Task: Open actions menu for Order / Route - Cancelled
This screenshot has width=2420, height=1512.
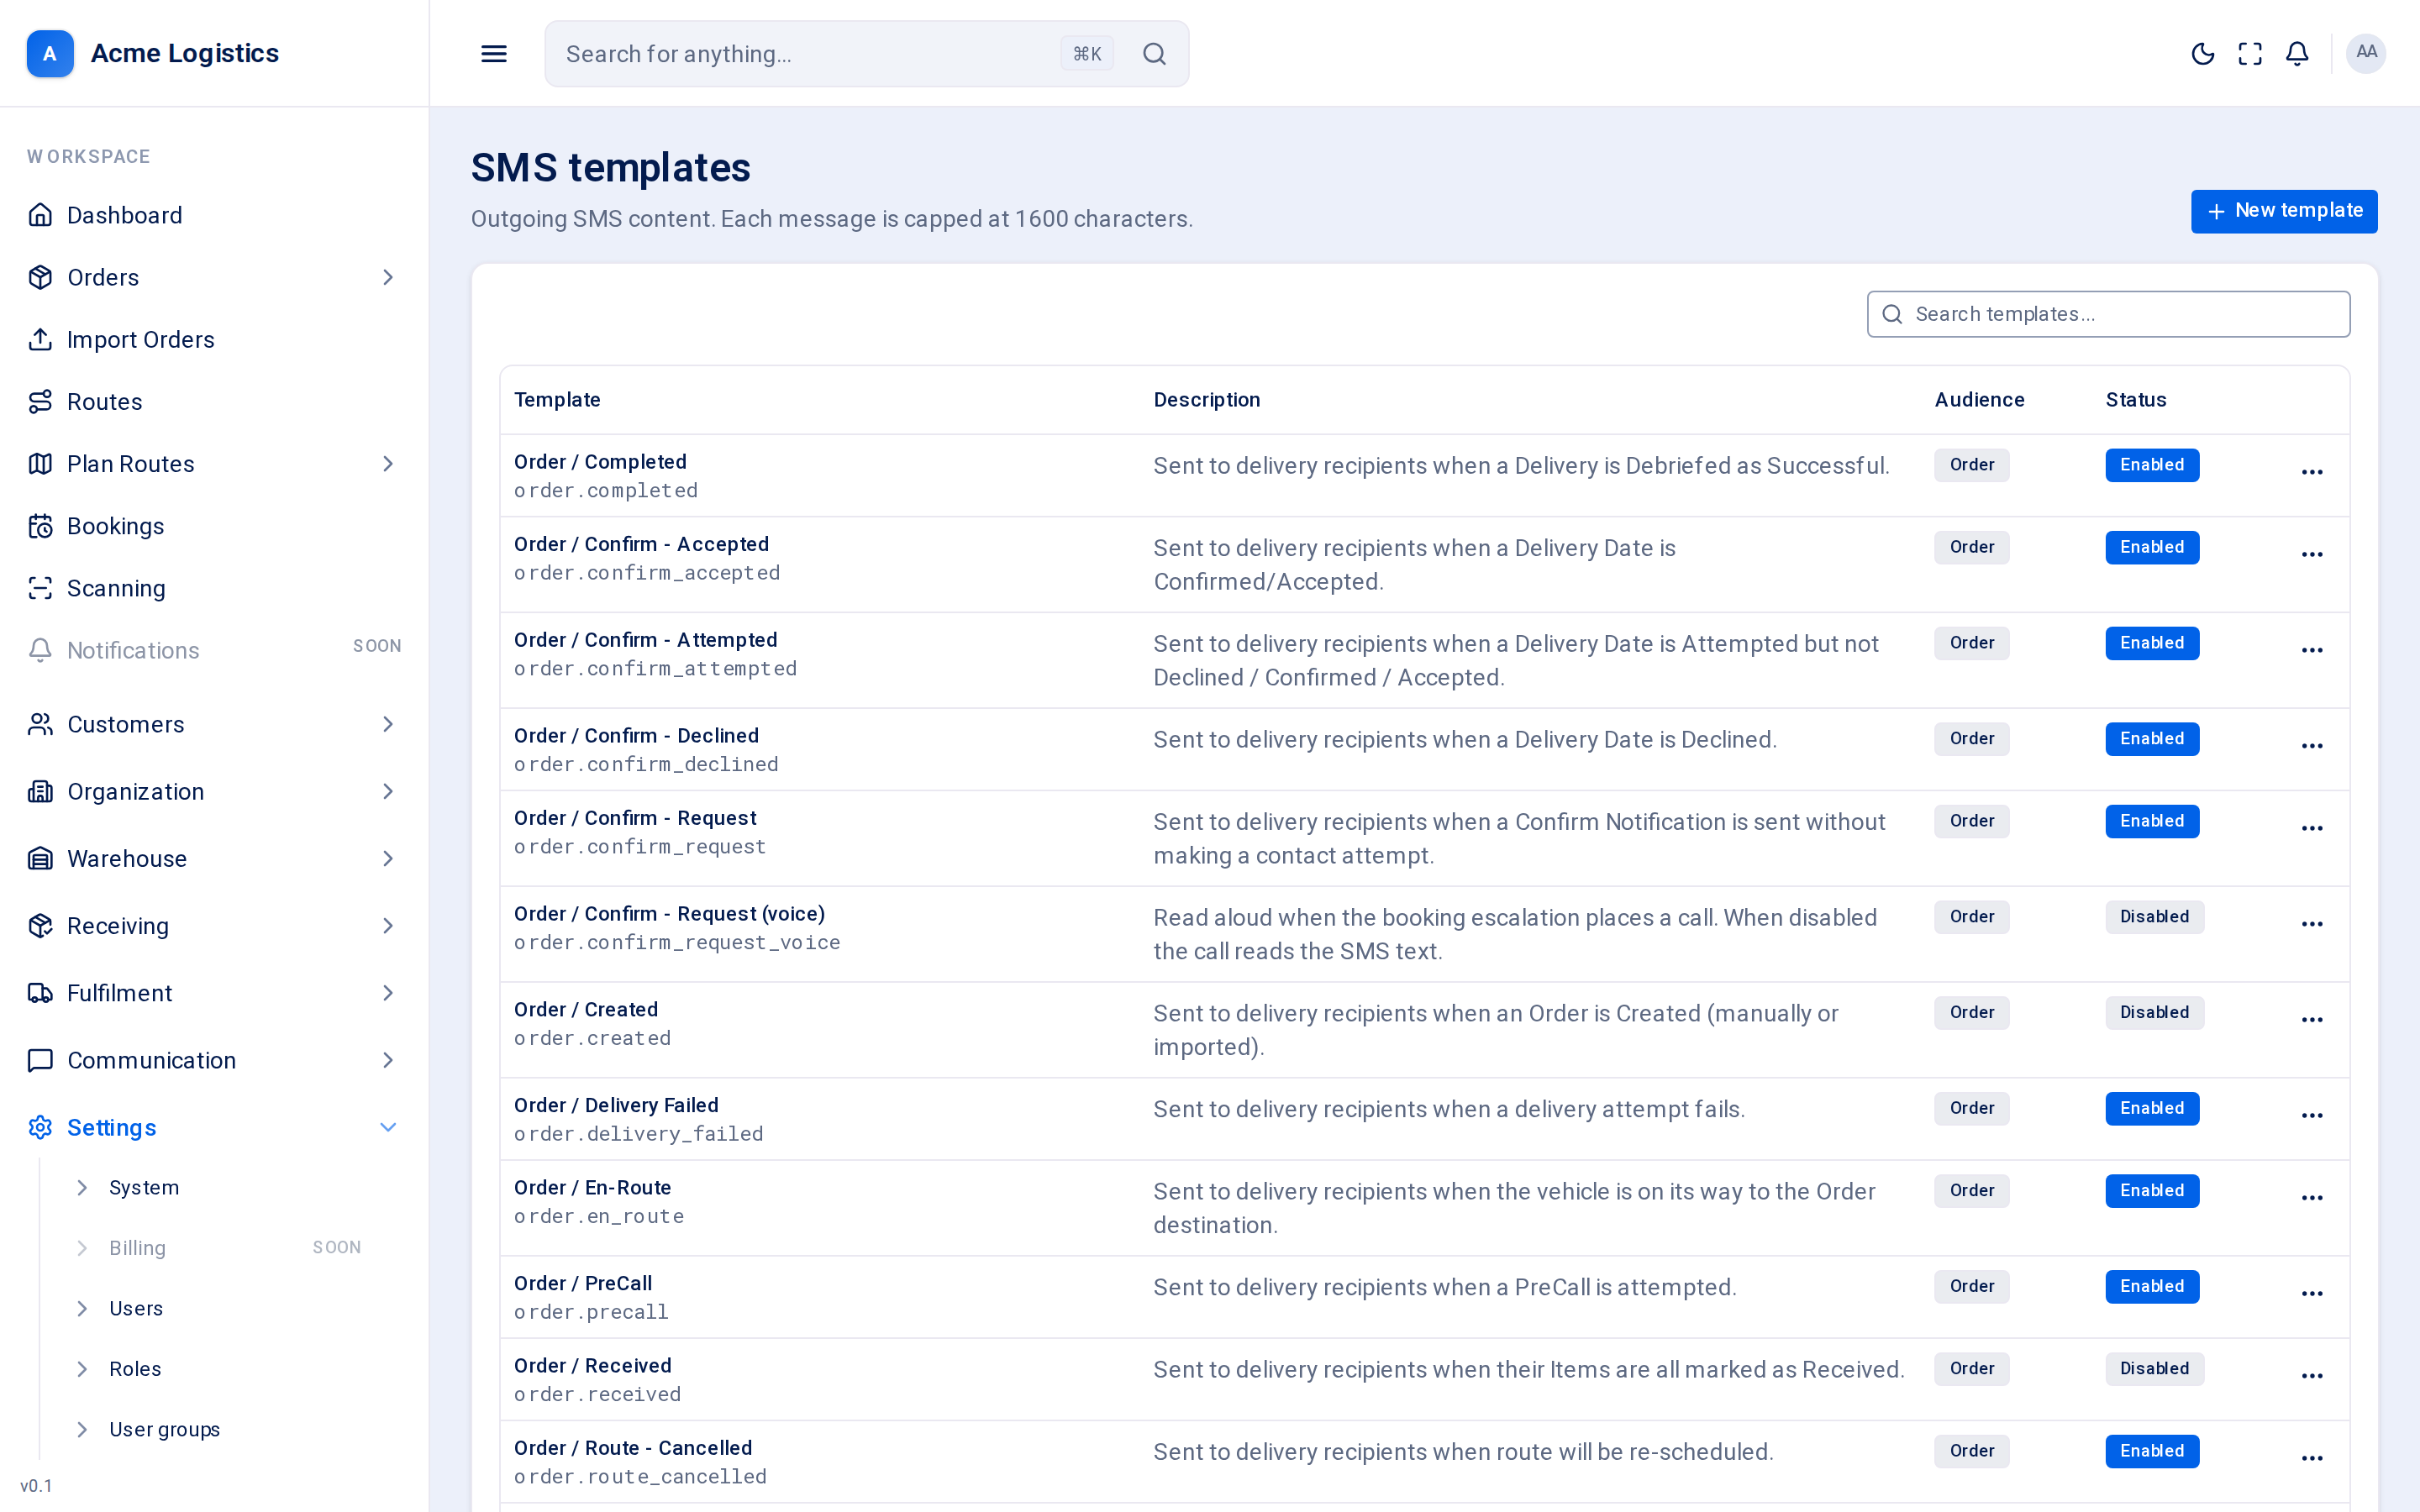Action: [x=2312, y=1458]
